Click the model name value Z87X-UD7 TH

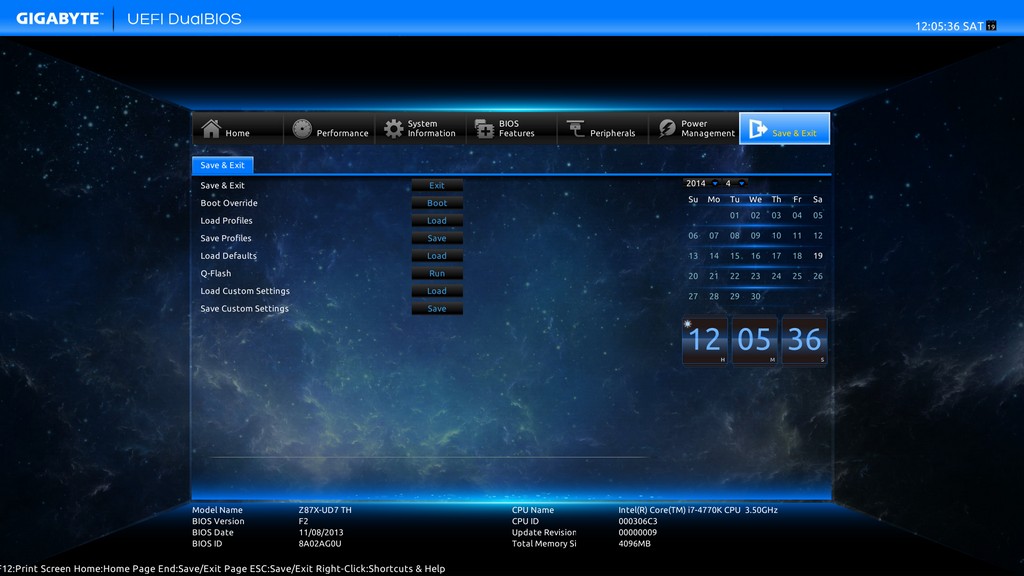click(x=325, y=510)
